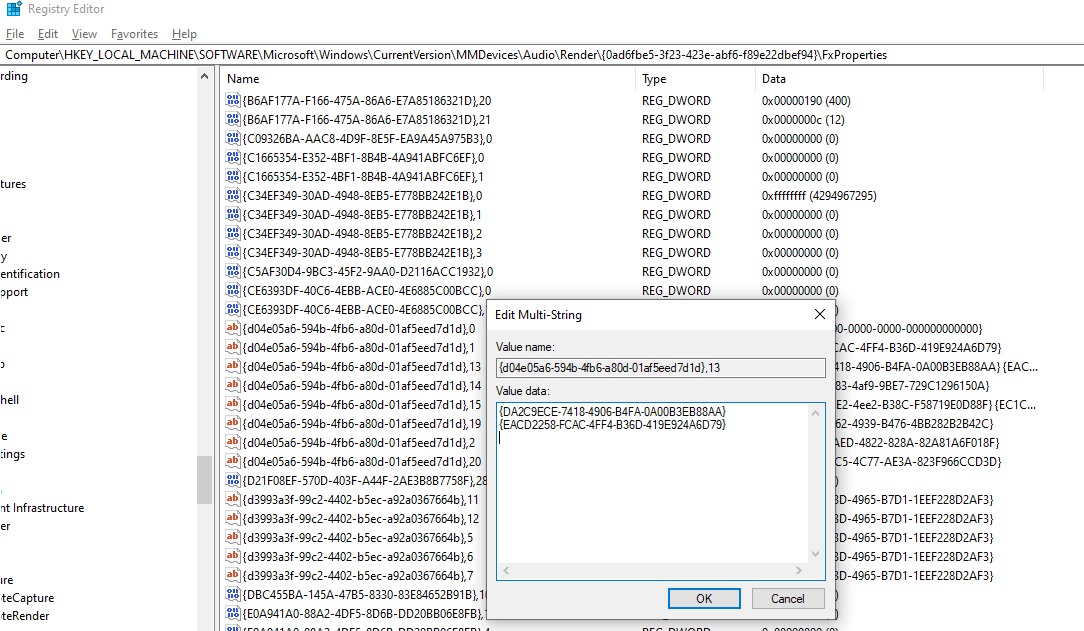
Task: Click Value data scrollbar up arrow
Action: pos(816,413)
